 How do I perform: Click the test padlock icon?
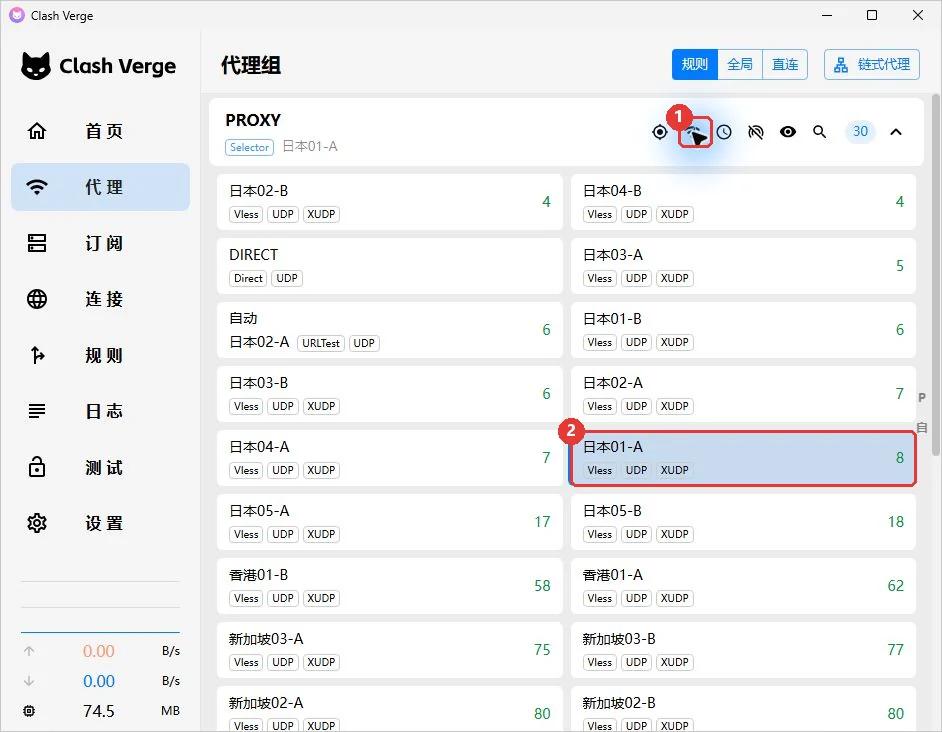37,466
